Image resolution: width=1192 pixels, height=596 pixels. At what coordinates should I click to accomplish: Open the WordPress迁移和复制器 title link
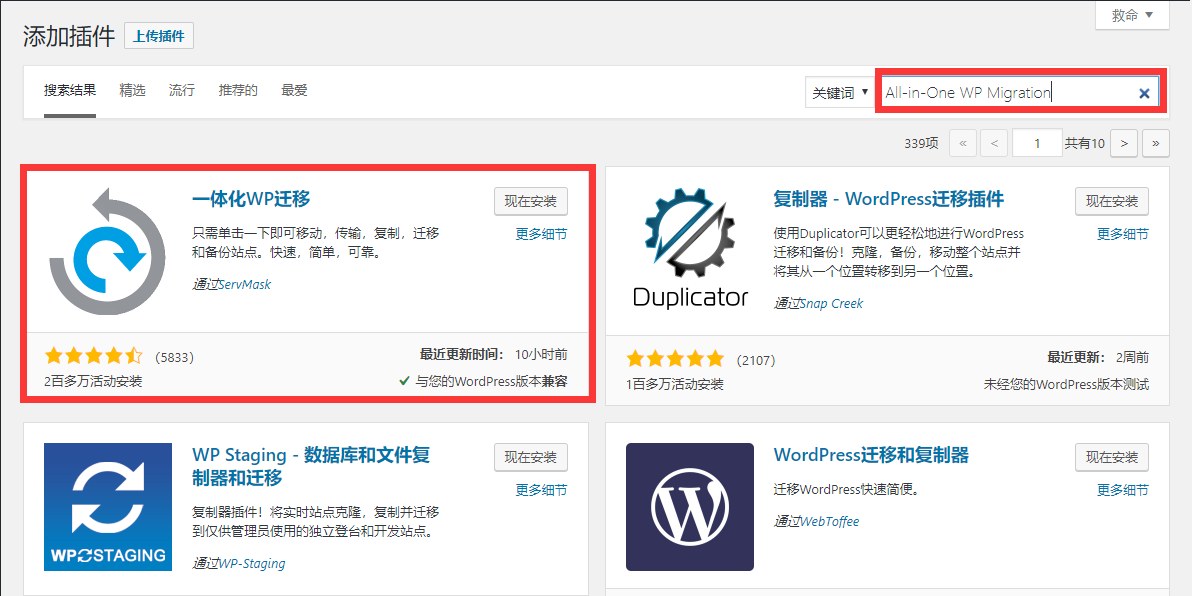coord(871,455)
